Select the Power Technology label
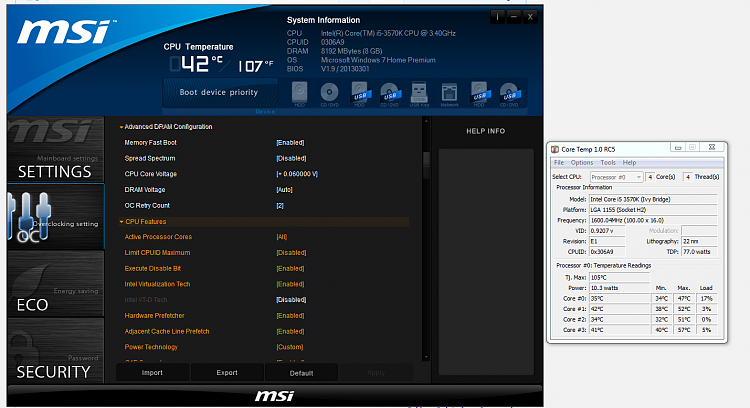Viewport: 750px width, 408px height. 151,347
